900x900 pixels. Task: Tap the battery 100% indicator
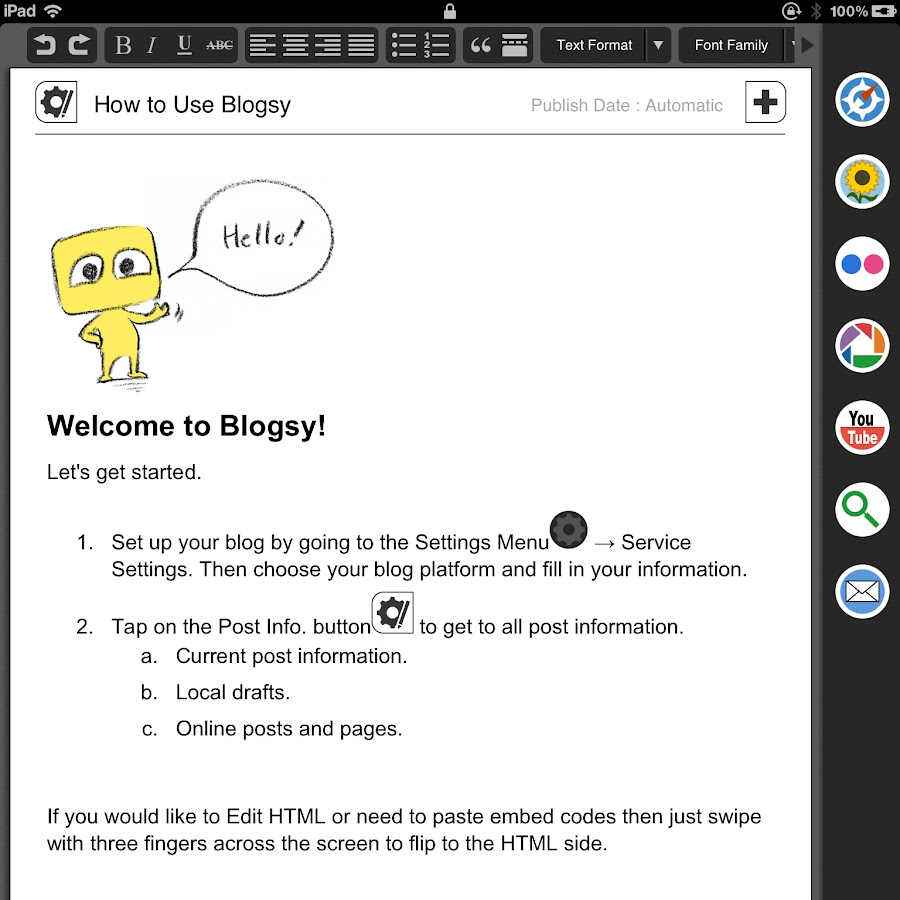(x=863, y=11)
